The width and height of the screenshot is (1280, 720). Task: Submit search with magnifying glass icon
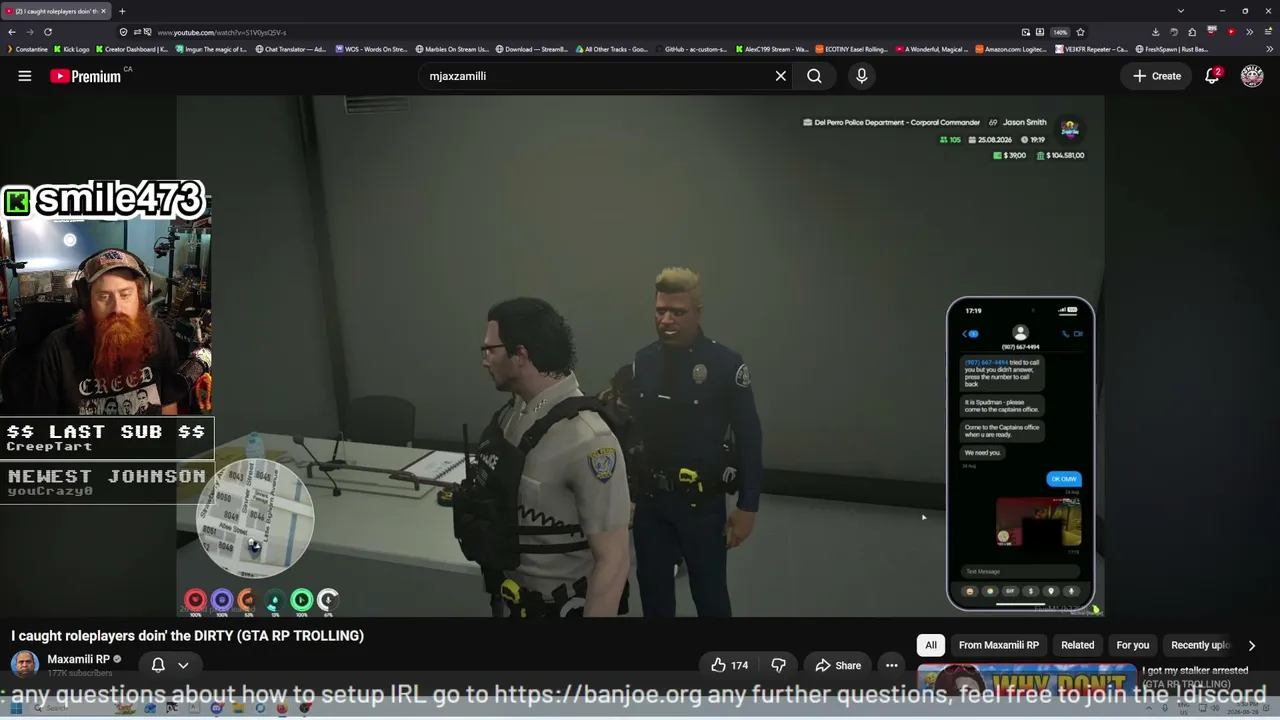[x=814, y=76]
